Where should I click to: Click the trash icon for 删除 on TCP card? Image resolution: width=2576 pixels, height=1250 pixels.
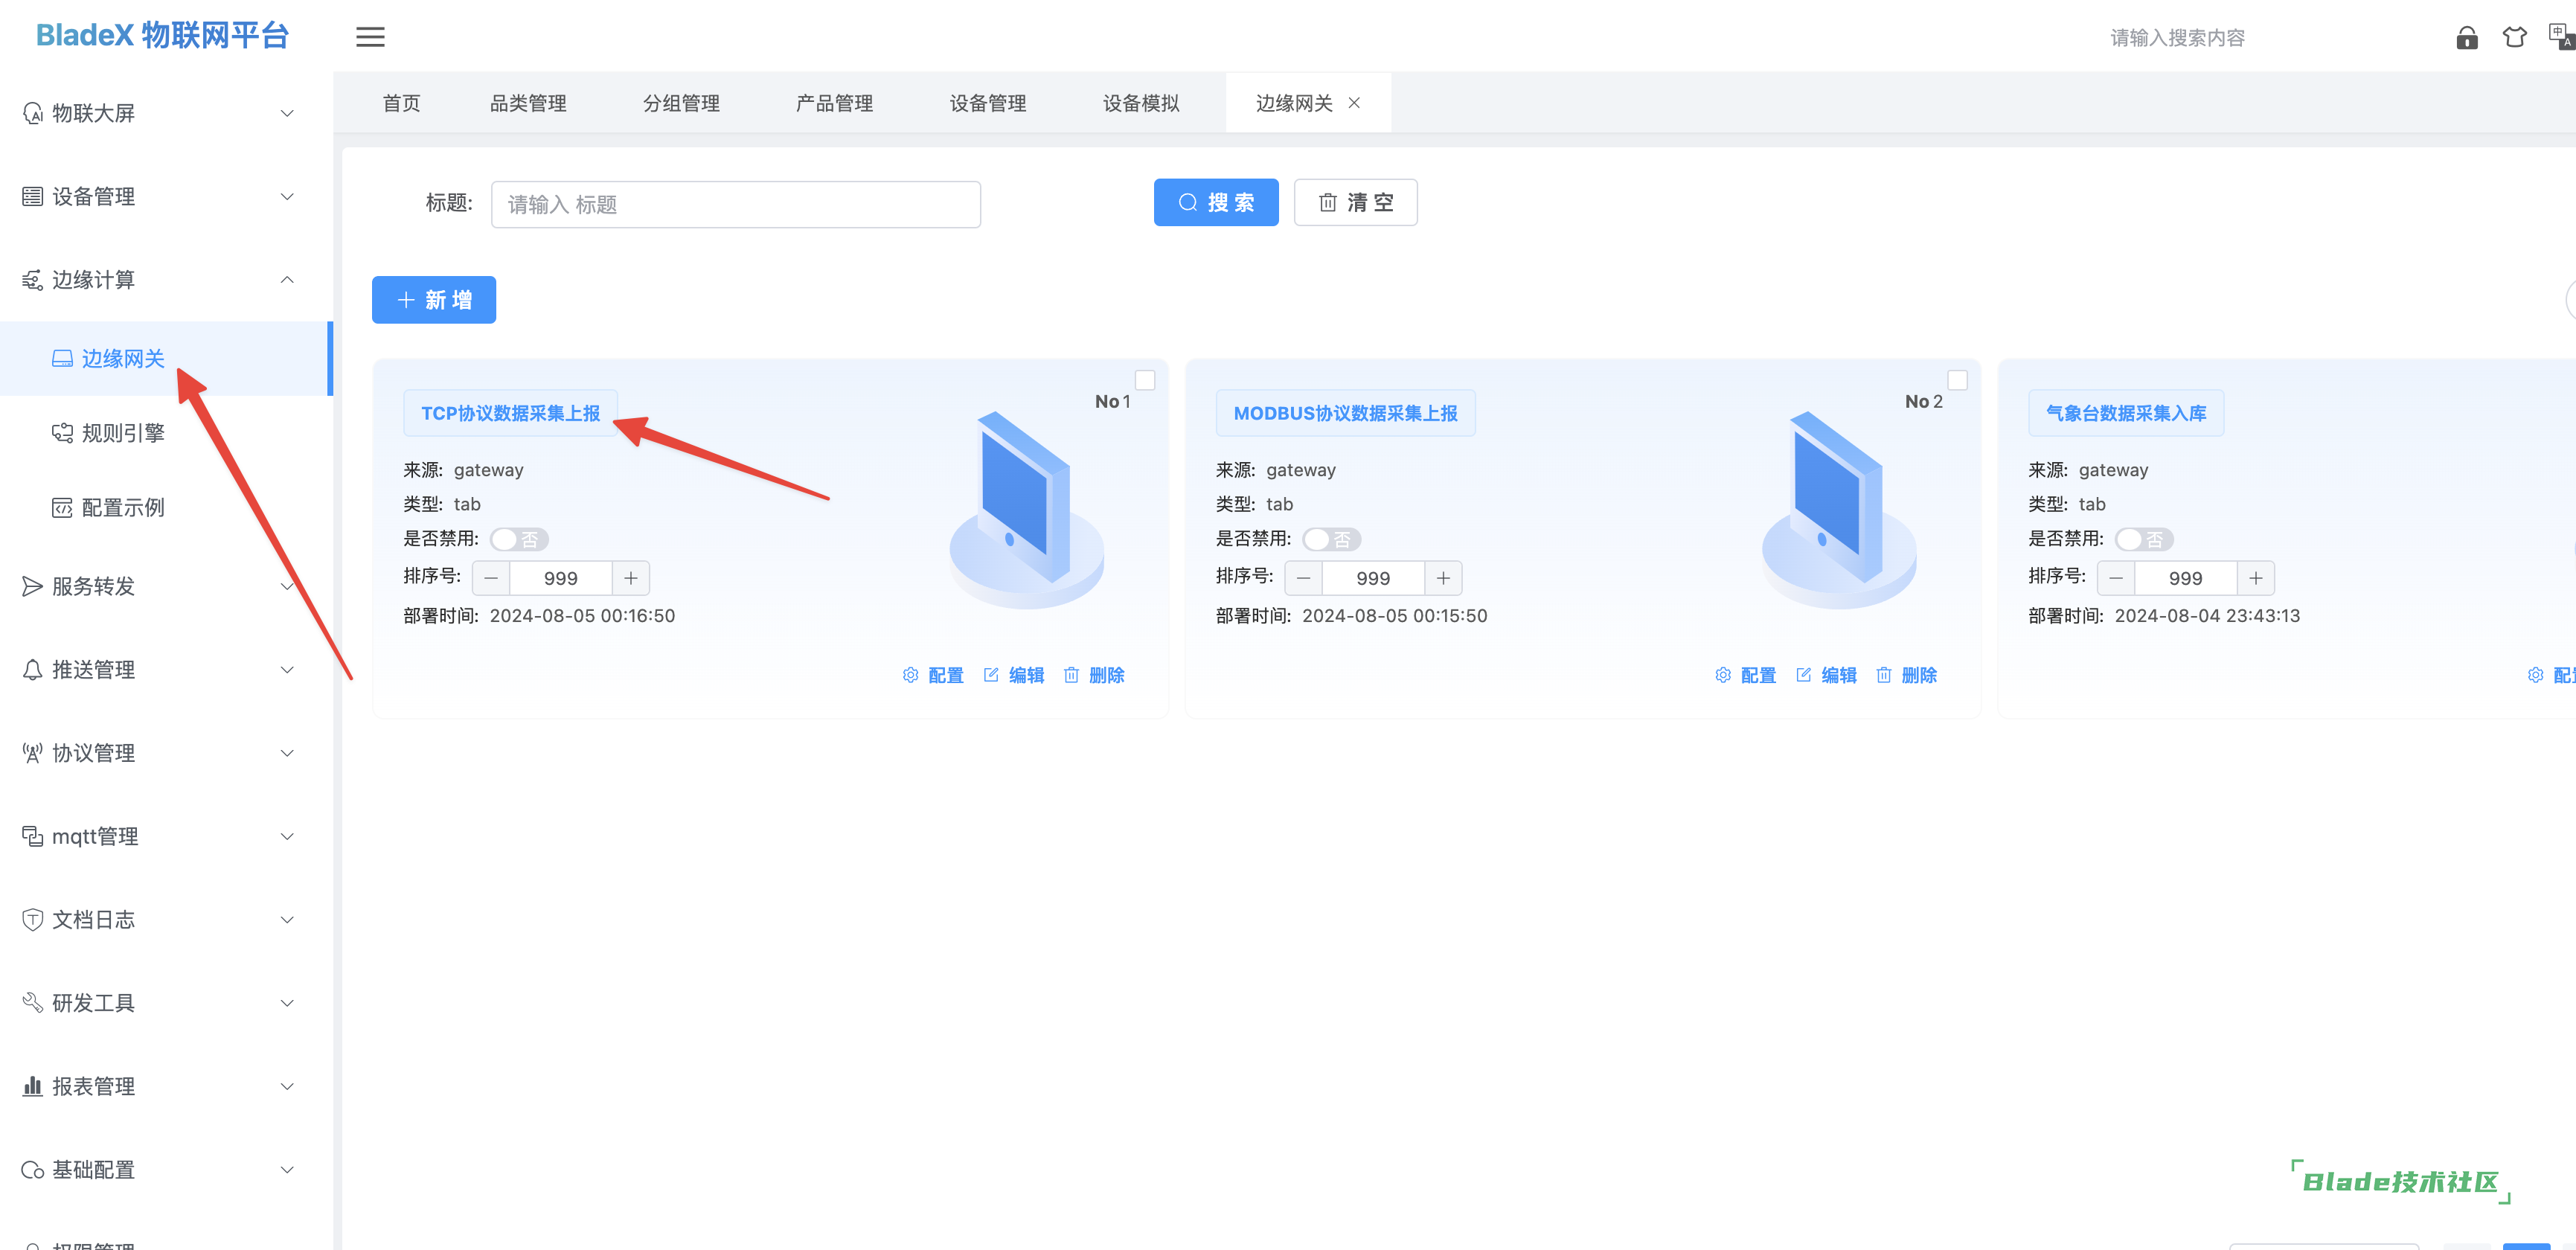click(1071, 675)
